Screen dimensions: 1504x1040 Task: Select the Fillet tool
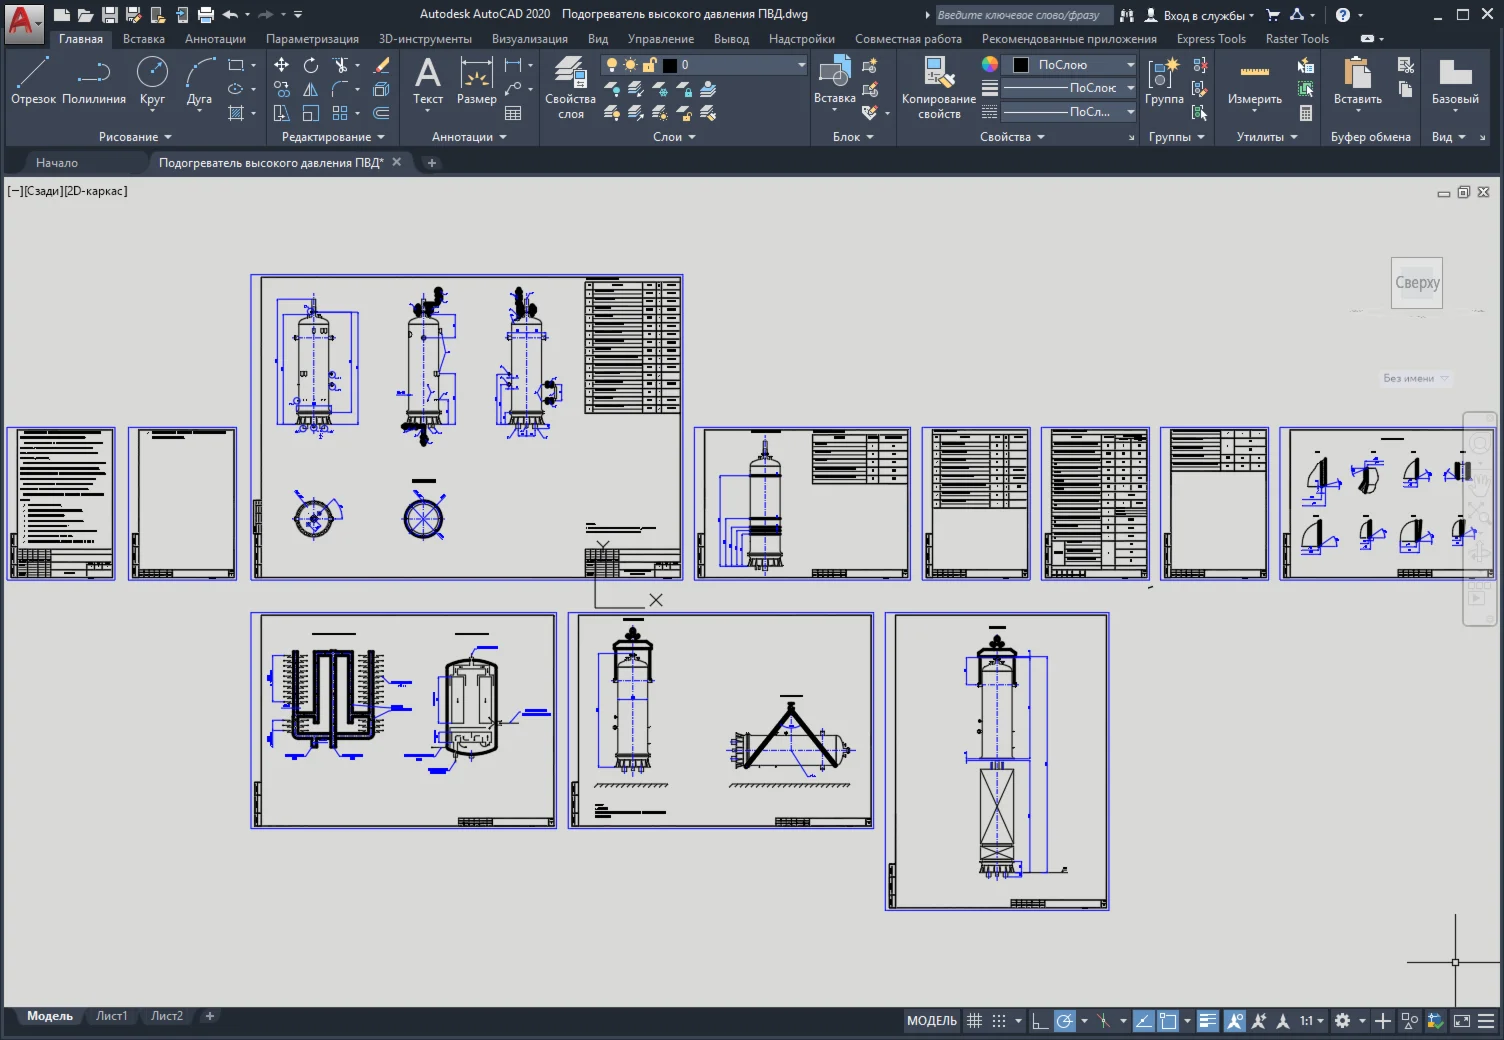pos(341,89)
